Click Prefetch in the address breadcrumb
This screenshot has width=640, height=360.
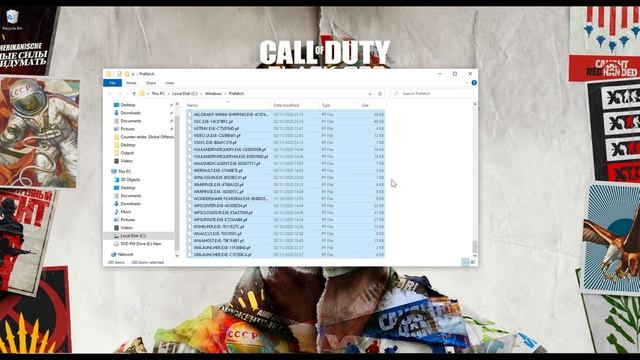click(236, 93)
